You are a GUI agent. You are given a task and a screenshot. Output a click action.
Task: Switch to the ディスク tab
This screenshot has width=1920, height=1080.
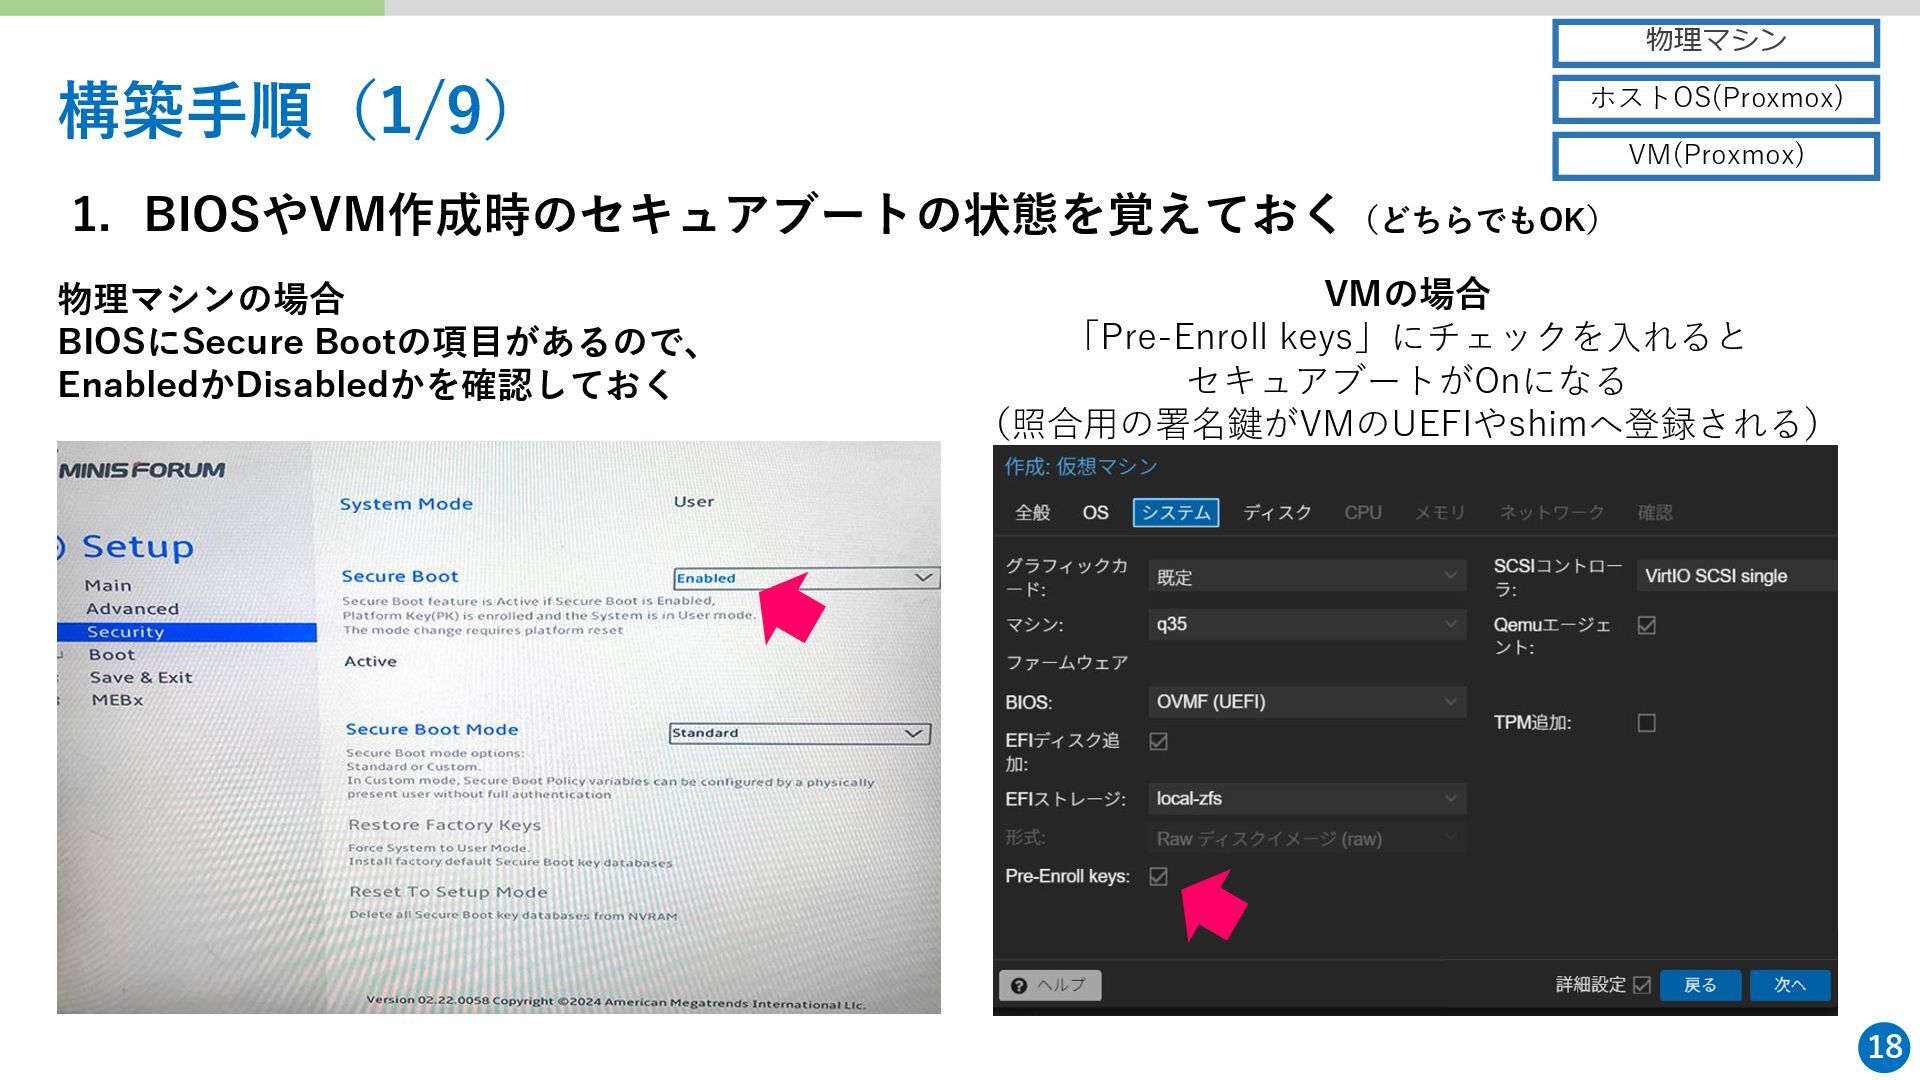pyautogui.click(x=1276, y=513)
